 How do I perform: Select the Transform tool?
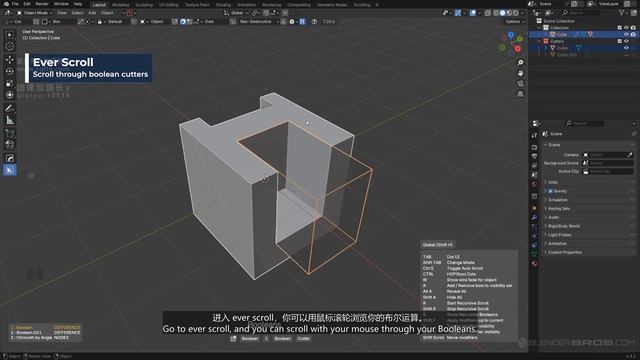click(10, 95)
